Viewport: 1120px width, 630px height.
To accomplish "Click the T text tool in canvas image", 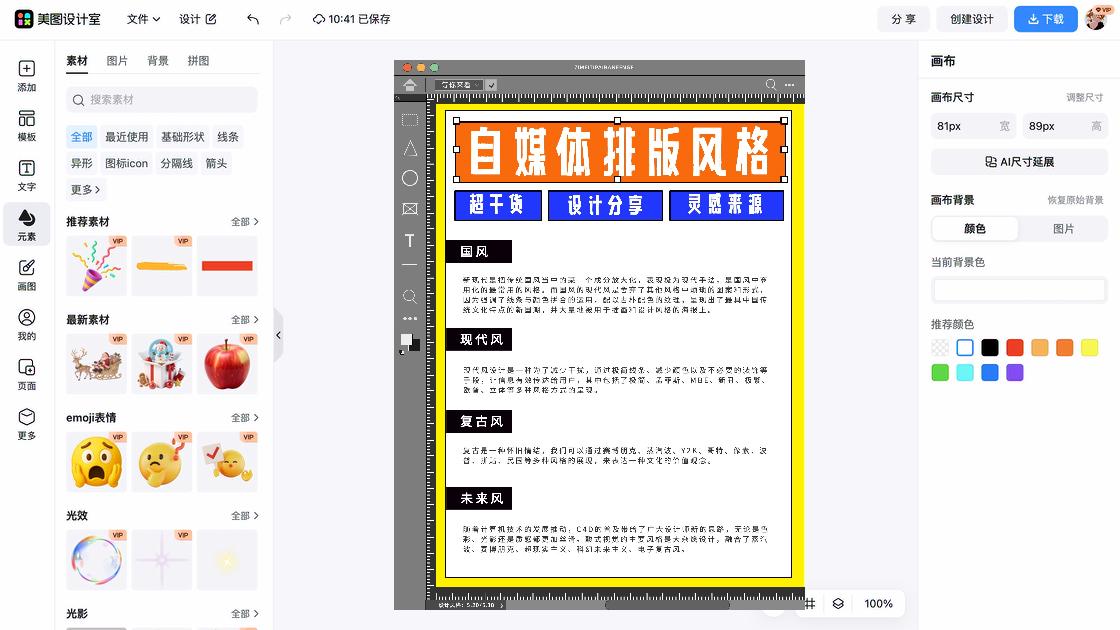I will [x=409, y=241].
